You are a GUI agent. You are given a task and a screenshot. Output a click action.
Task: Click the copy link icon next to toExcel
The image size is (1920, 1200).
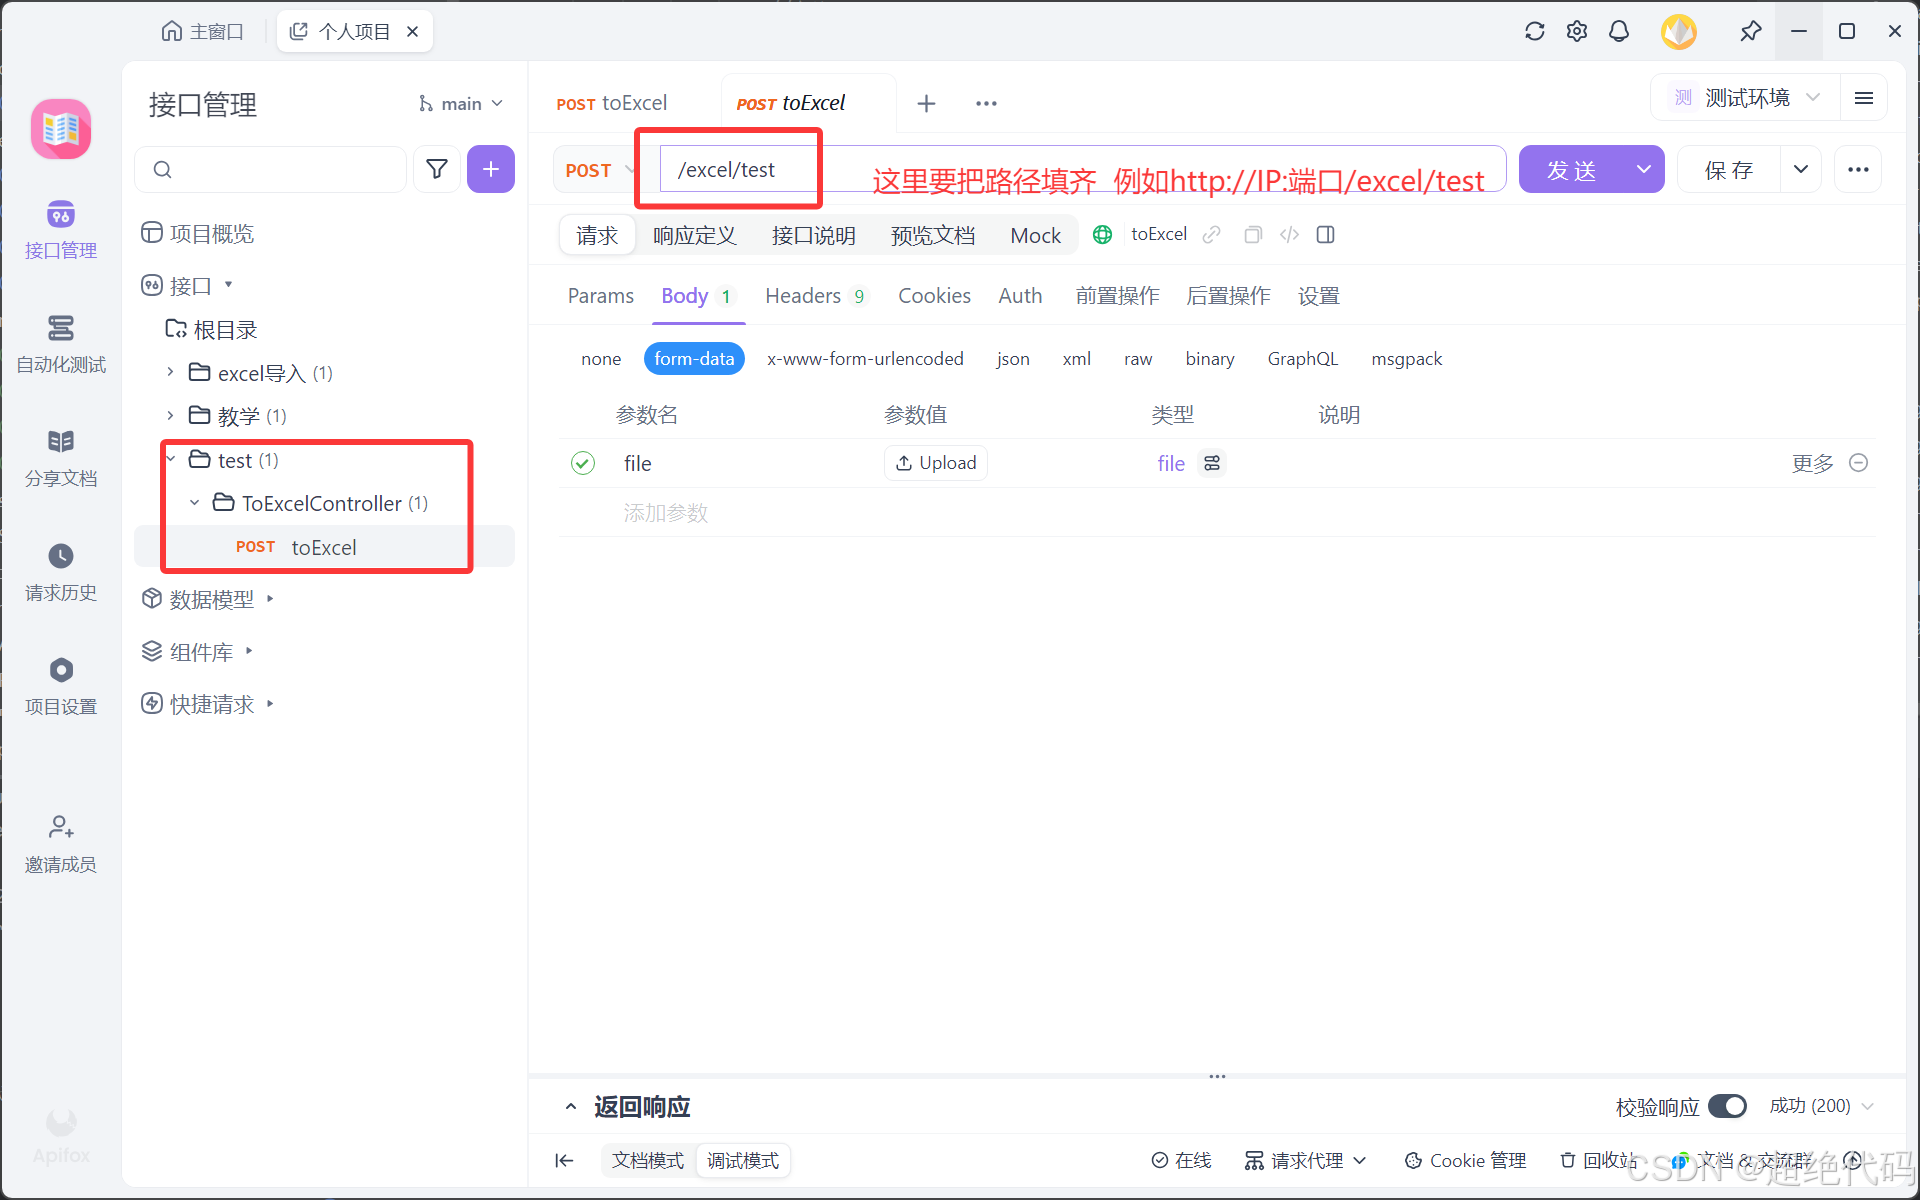[1212, 235]
